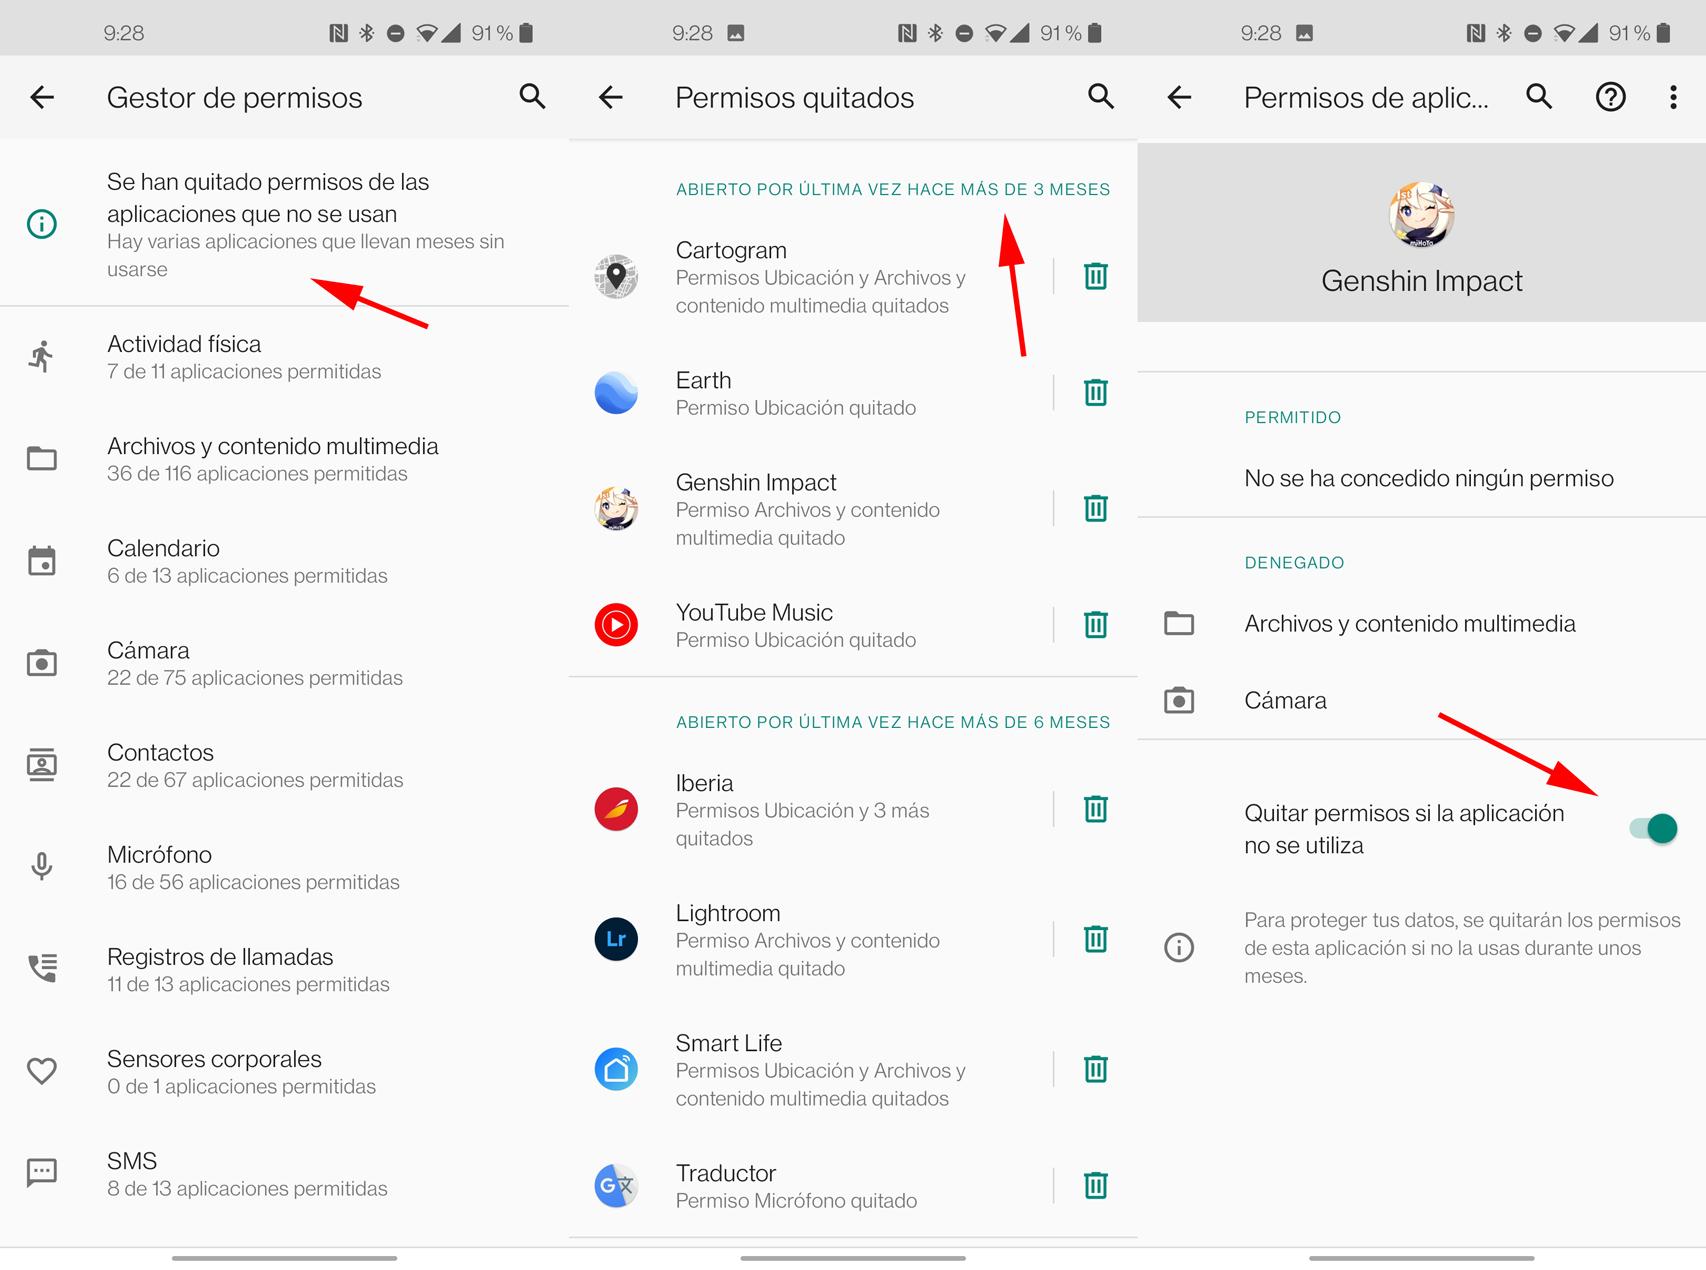Open the three-dot overflow menu
1706x1270 pixels.
coord(1672,97)
